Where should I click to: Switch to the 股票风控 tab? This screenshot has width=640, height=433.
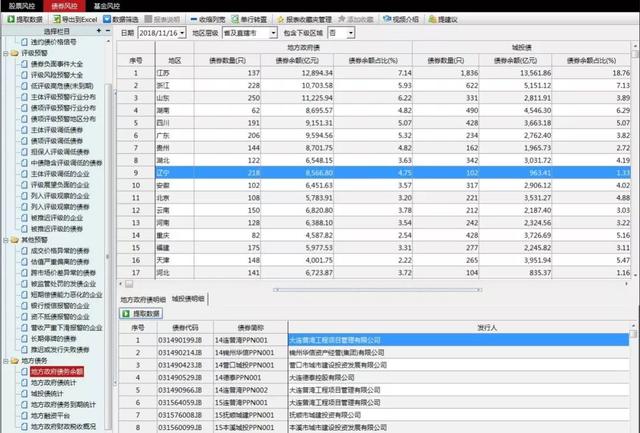click(22, 6)
